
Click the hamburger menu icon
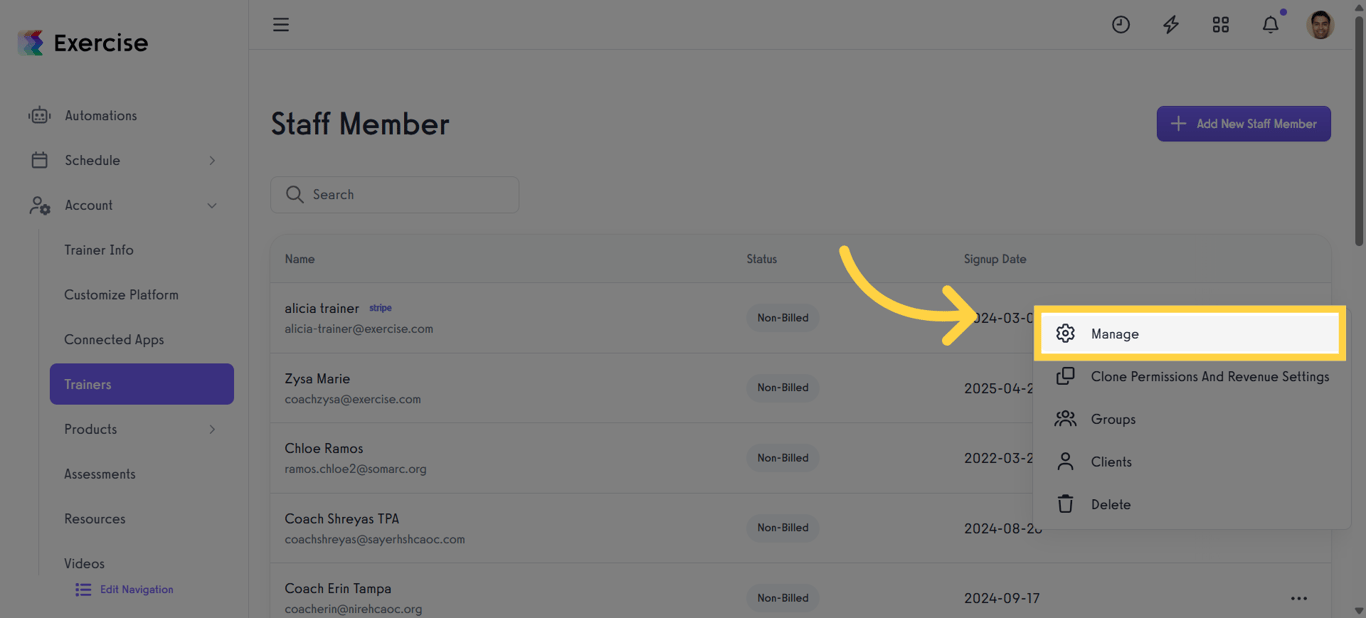[281, 25]
